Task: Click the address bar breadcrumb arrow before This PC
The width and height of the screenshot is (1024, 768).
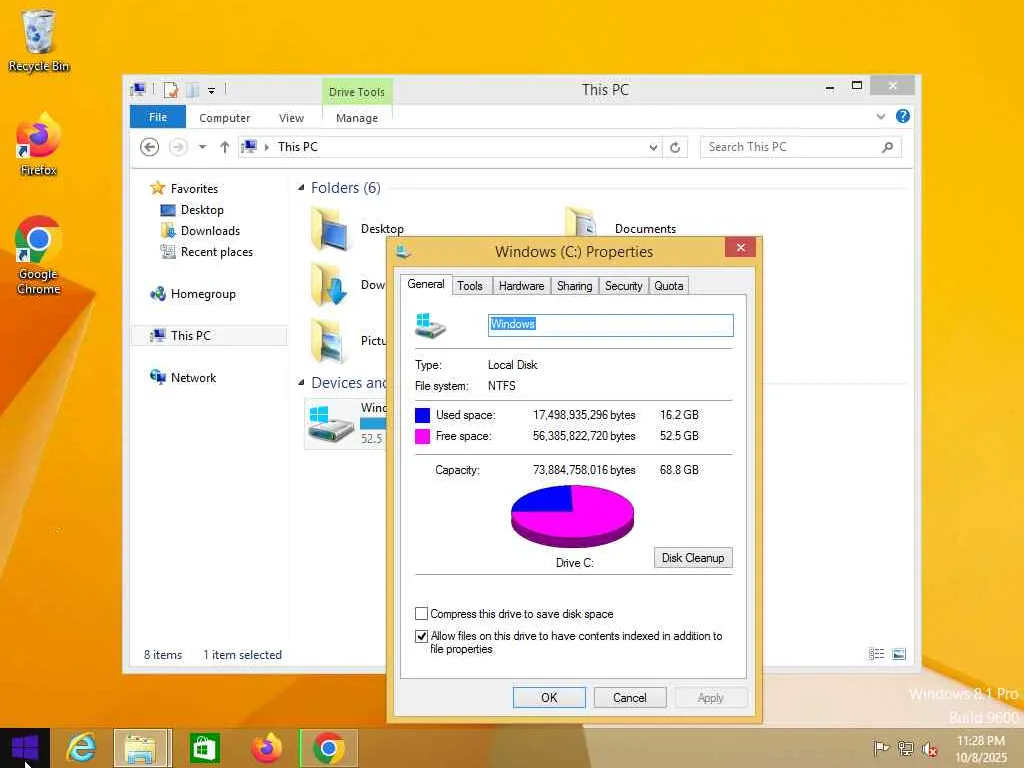Action: point(266,147)
